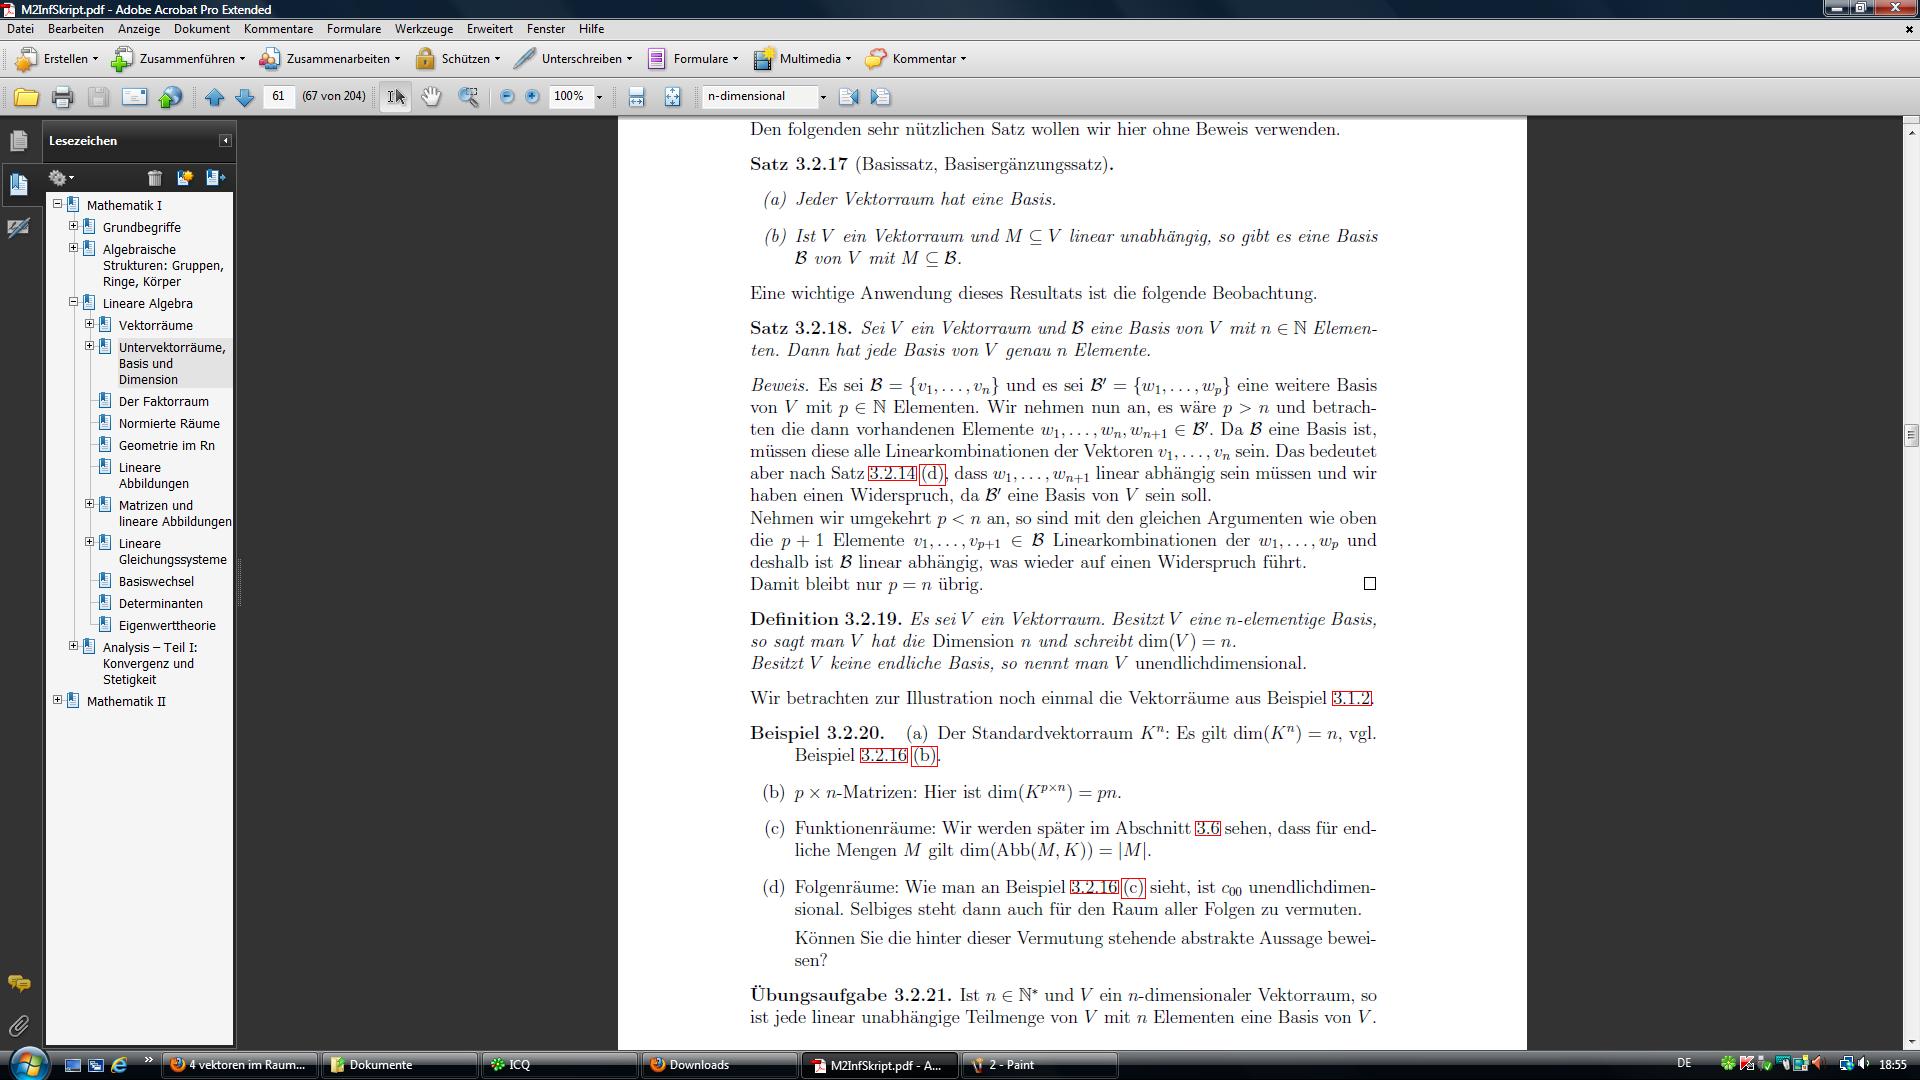
Task: Click the page number field
Action: (x=278, y=96)
